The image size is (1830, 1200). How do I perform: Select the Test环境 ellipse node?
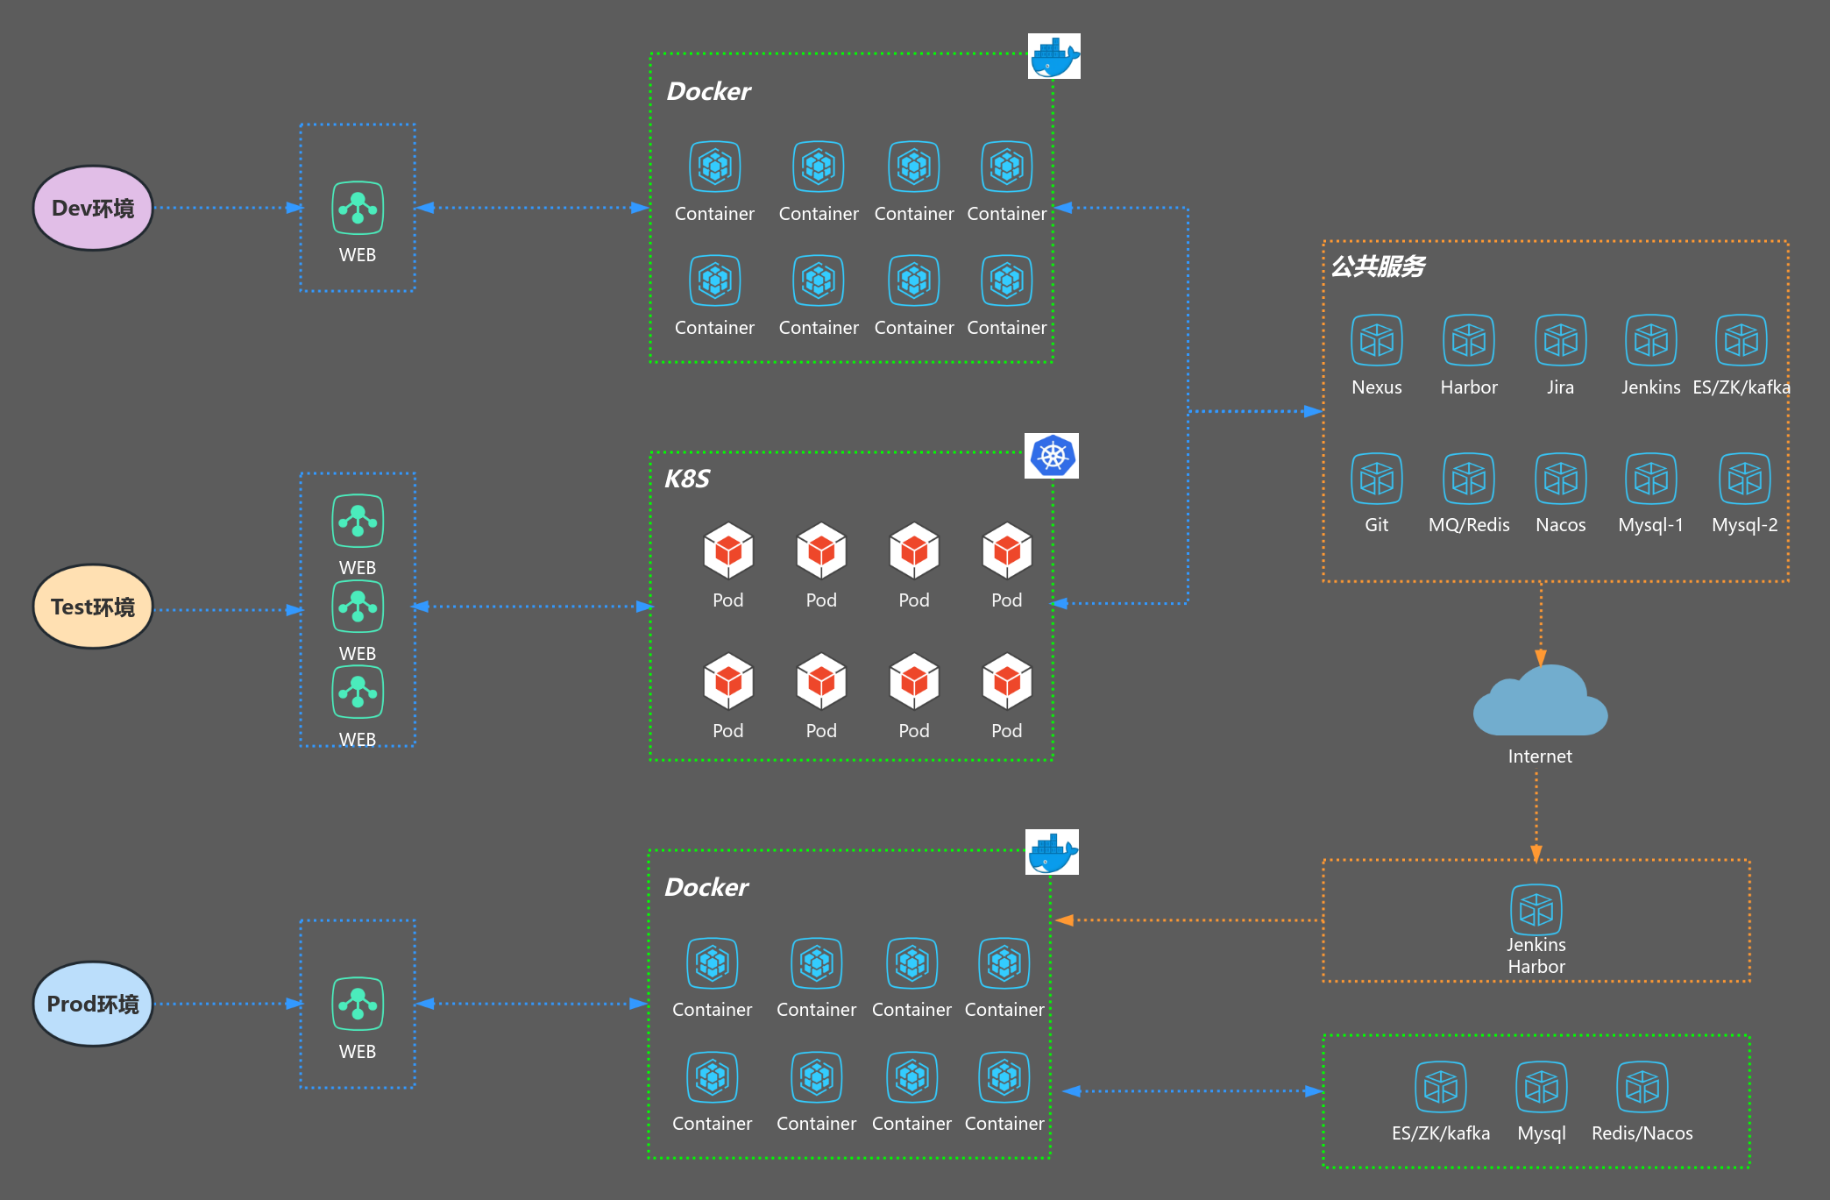point(93,607)
